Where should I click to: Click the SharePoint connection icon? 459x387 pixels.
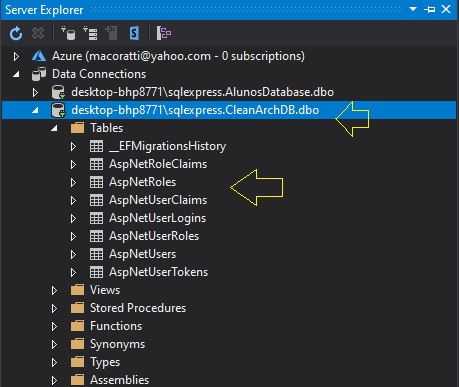pyautogui.click(x=134, y=33)
